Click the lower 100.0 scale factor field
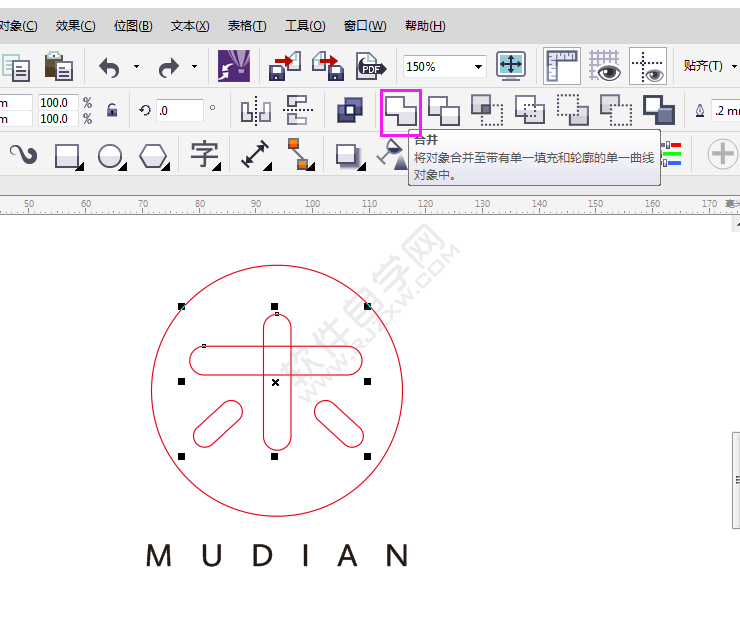 (58, 118)
